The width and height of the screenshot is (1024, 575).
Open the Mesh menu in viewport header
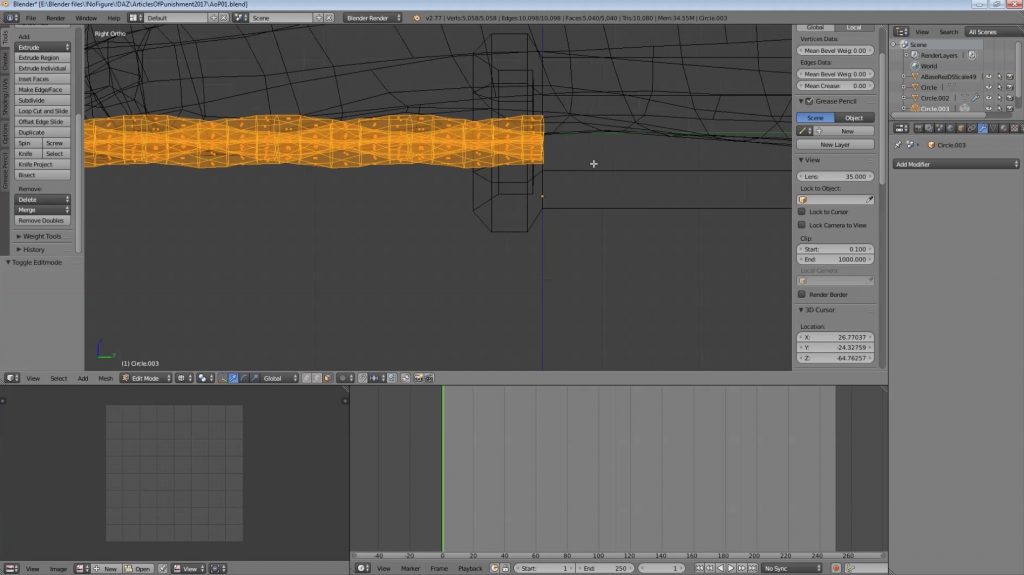pos(105,378)
